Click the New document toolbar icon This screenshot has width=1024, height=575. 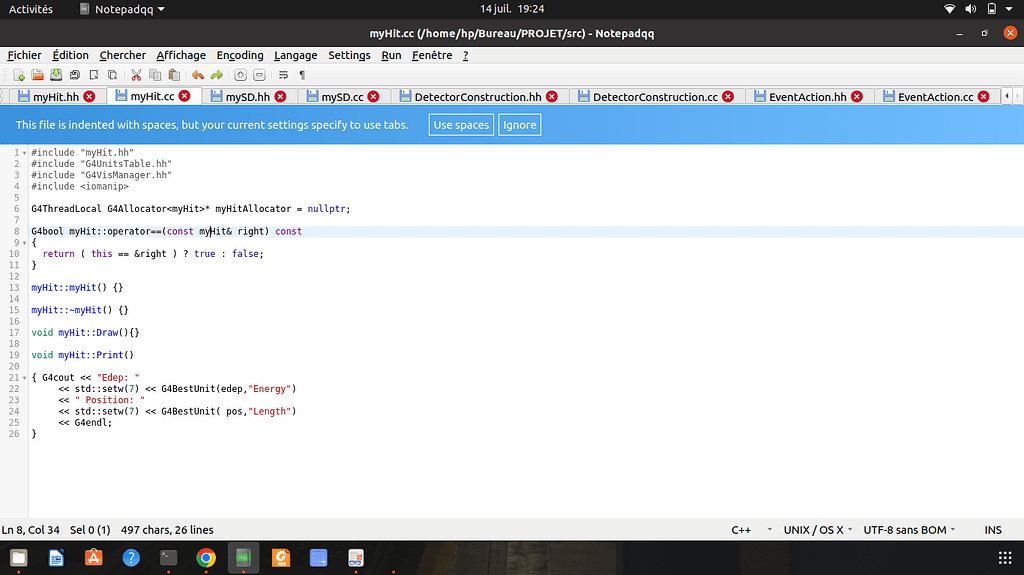point(19,75)
